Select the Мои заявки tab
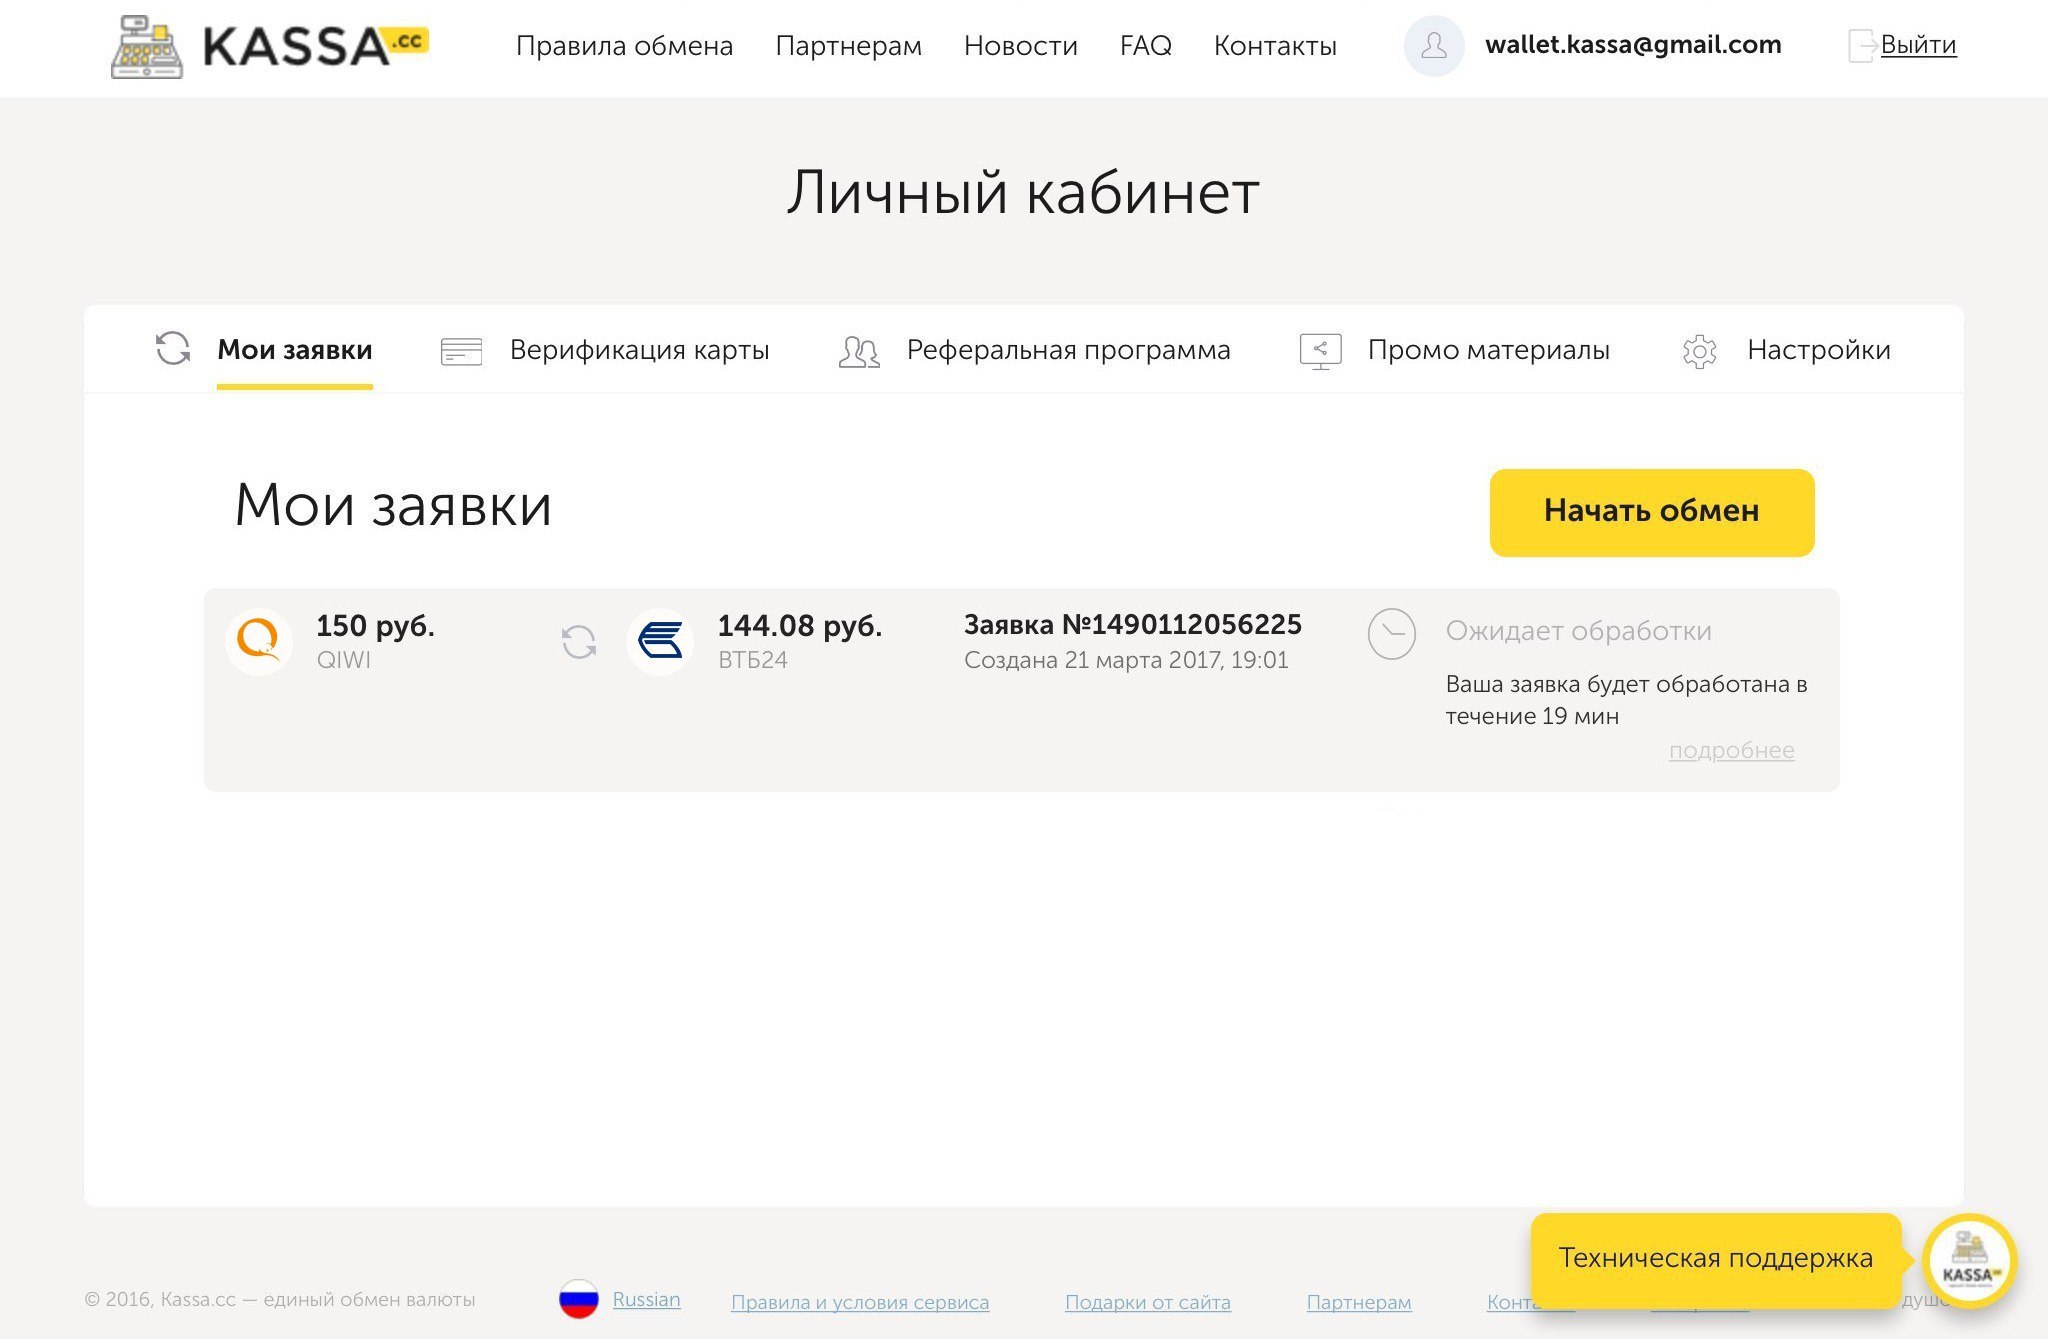2048x1339 pixels. [294, 350]
